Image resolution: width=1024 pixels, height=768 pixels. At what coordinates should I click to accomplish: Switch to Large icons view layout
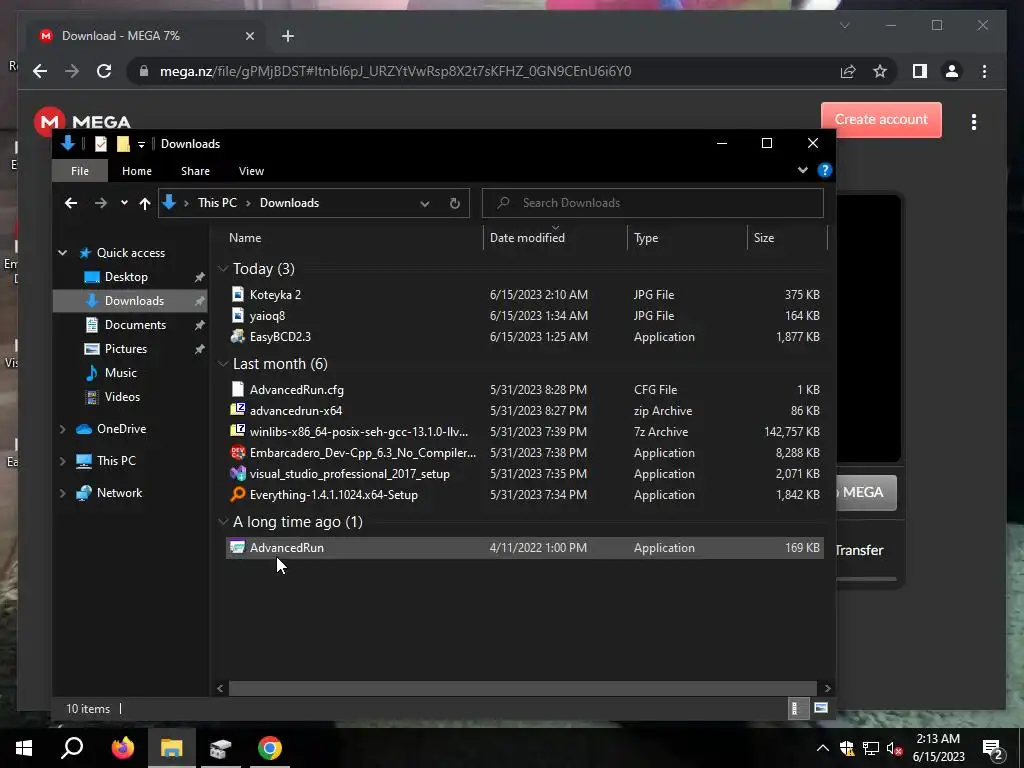point(821,709)
